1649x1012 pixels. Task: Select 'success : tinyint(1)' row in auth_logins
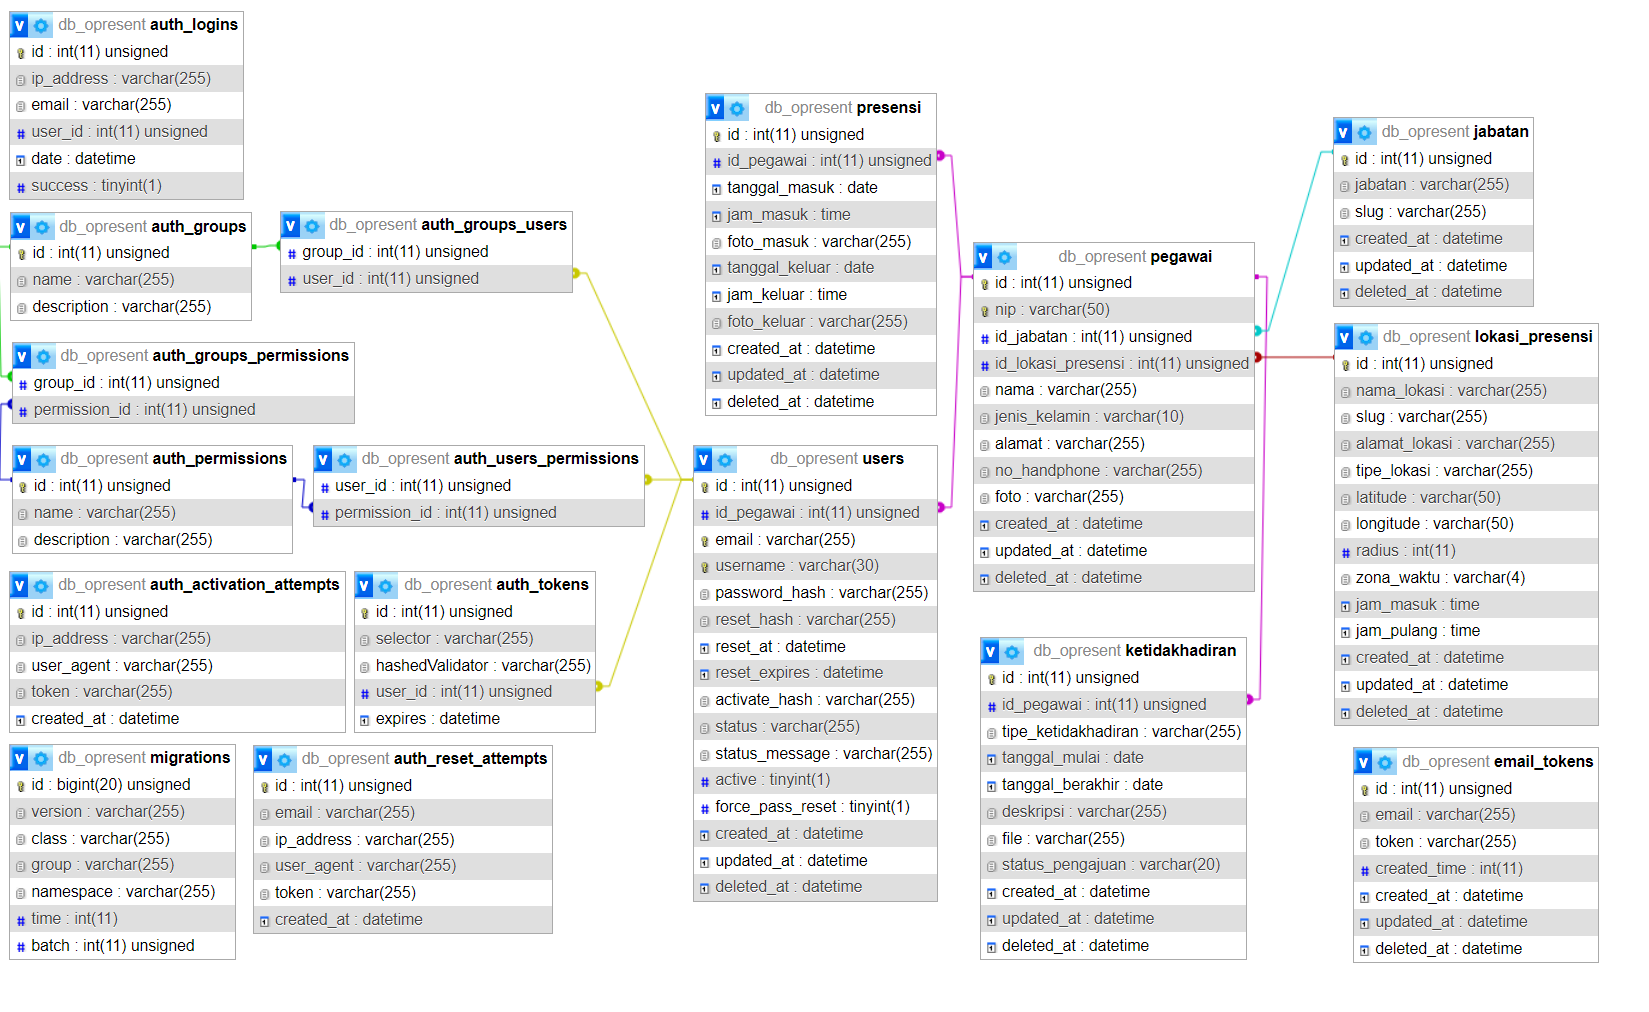(x=127, y=186)
